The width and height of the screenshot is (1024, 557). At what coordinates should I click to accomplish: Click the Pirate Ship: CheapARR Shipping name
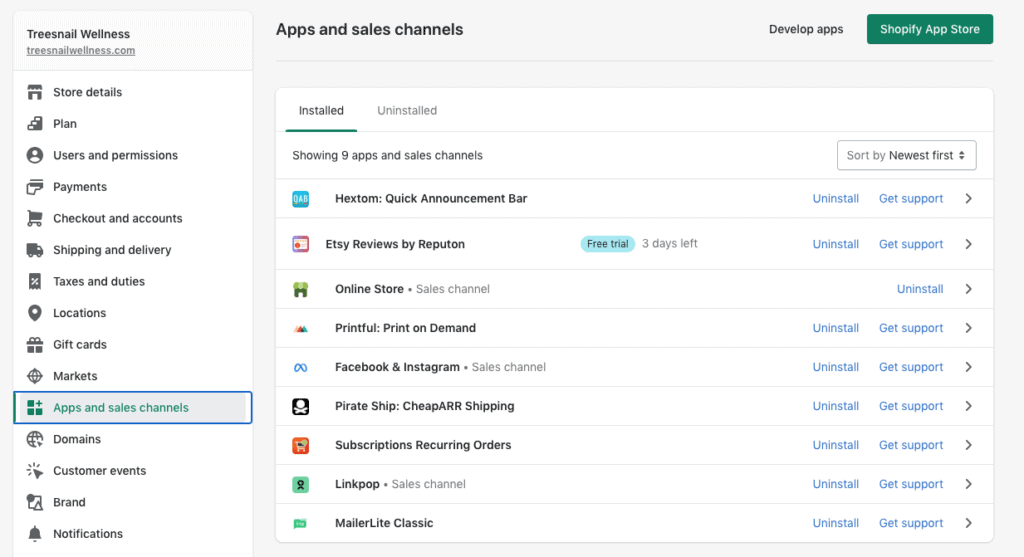[x=424, y=406]
